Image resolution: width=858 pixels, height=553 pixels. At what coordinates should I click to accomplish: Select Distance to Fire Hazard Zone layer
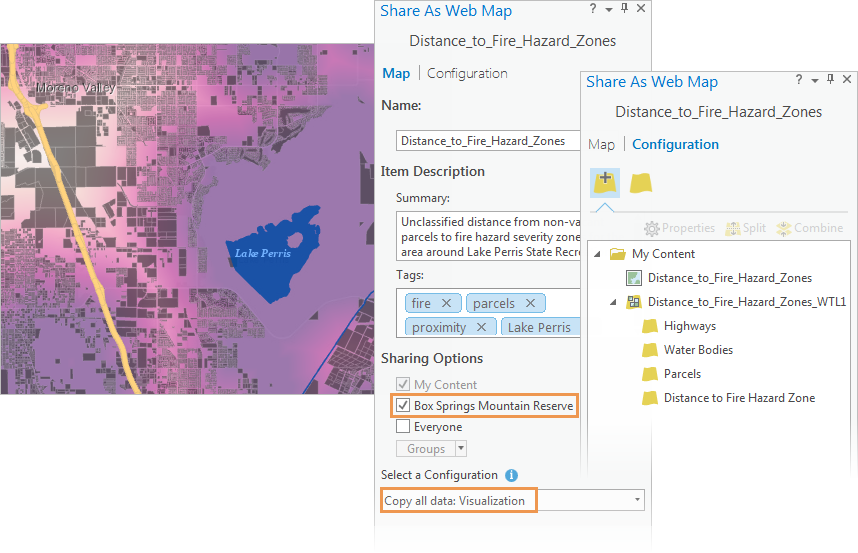[739, 398]
